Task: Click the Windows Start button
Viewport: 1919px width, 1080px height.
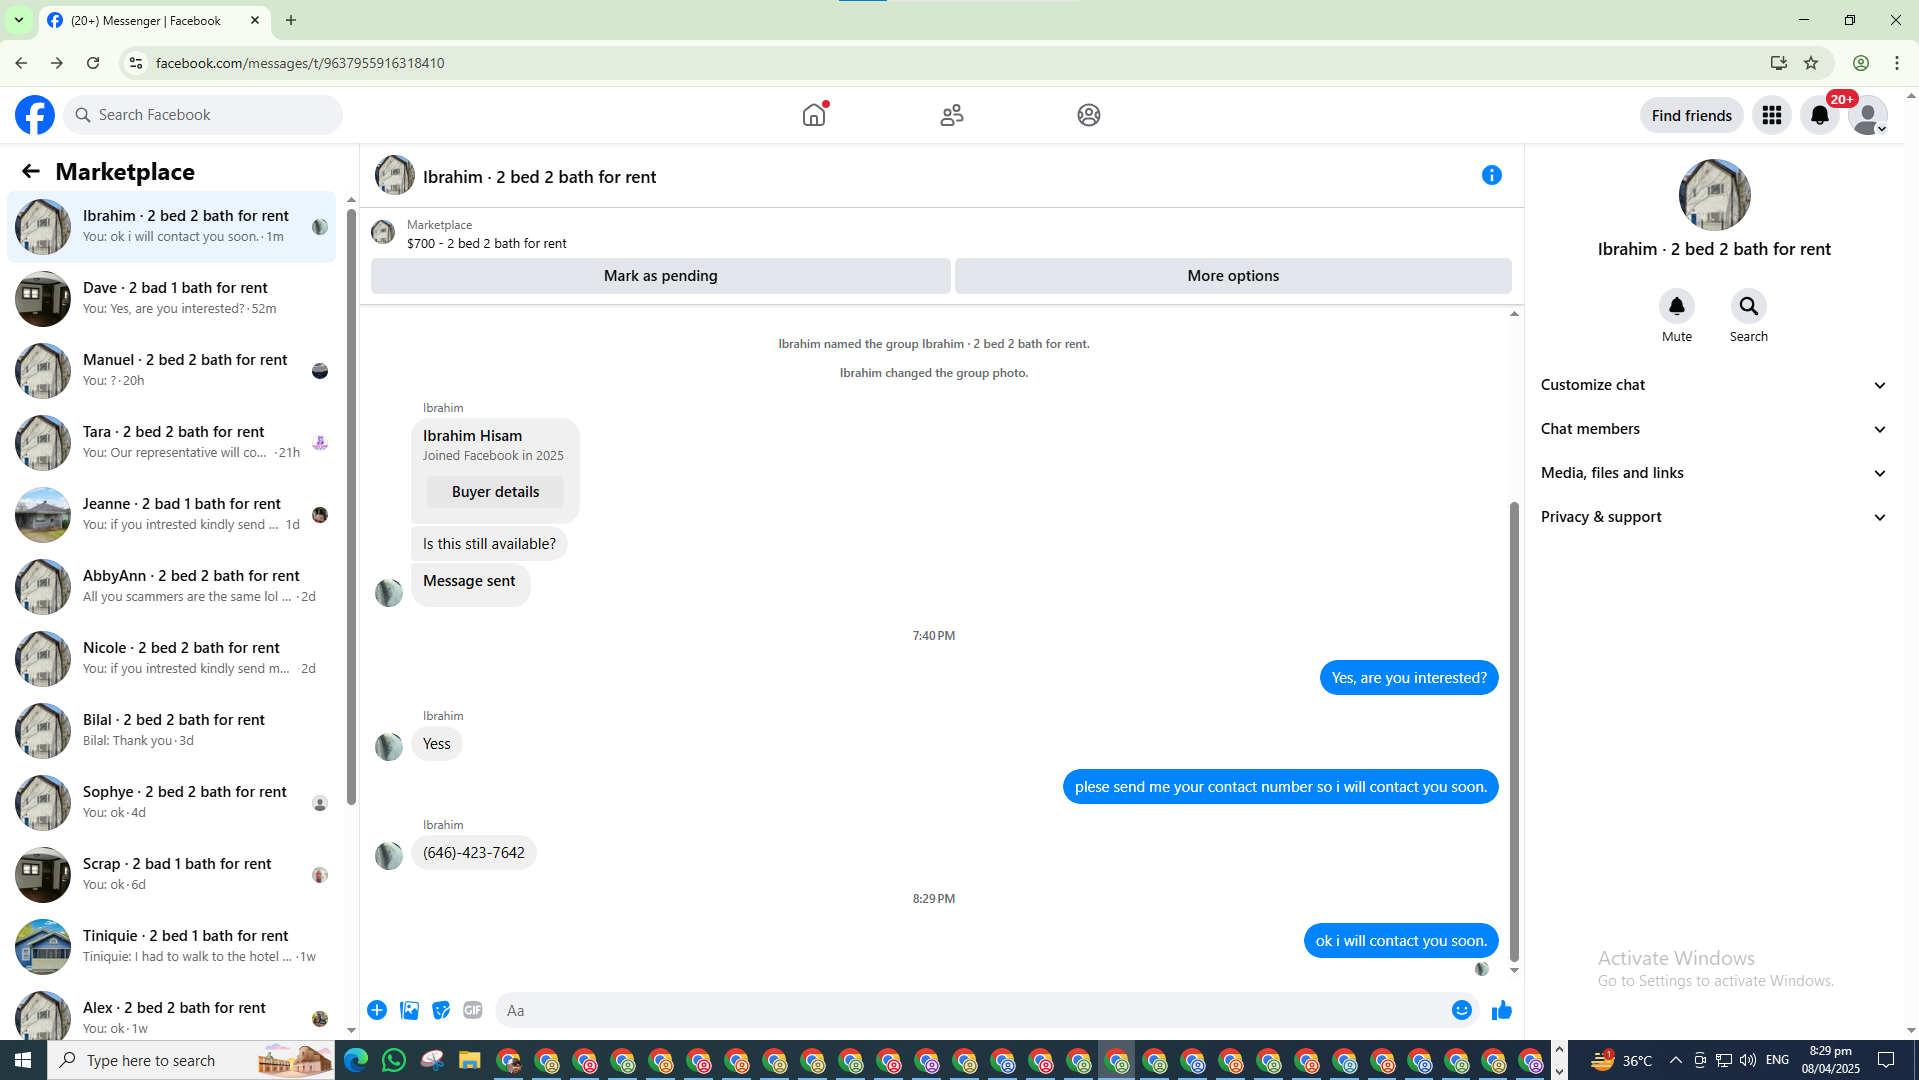Action: tap(23, 1060)
